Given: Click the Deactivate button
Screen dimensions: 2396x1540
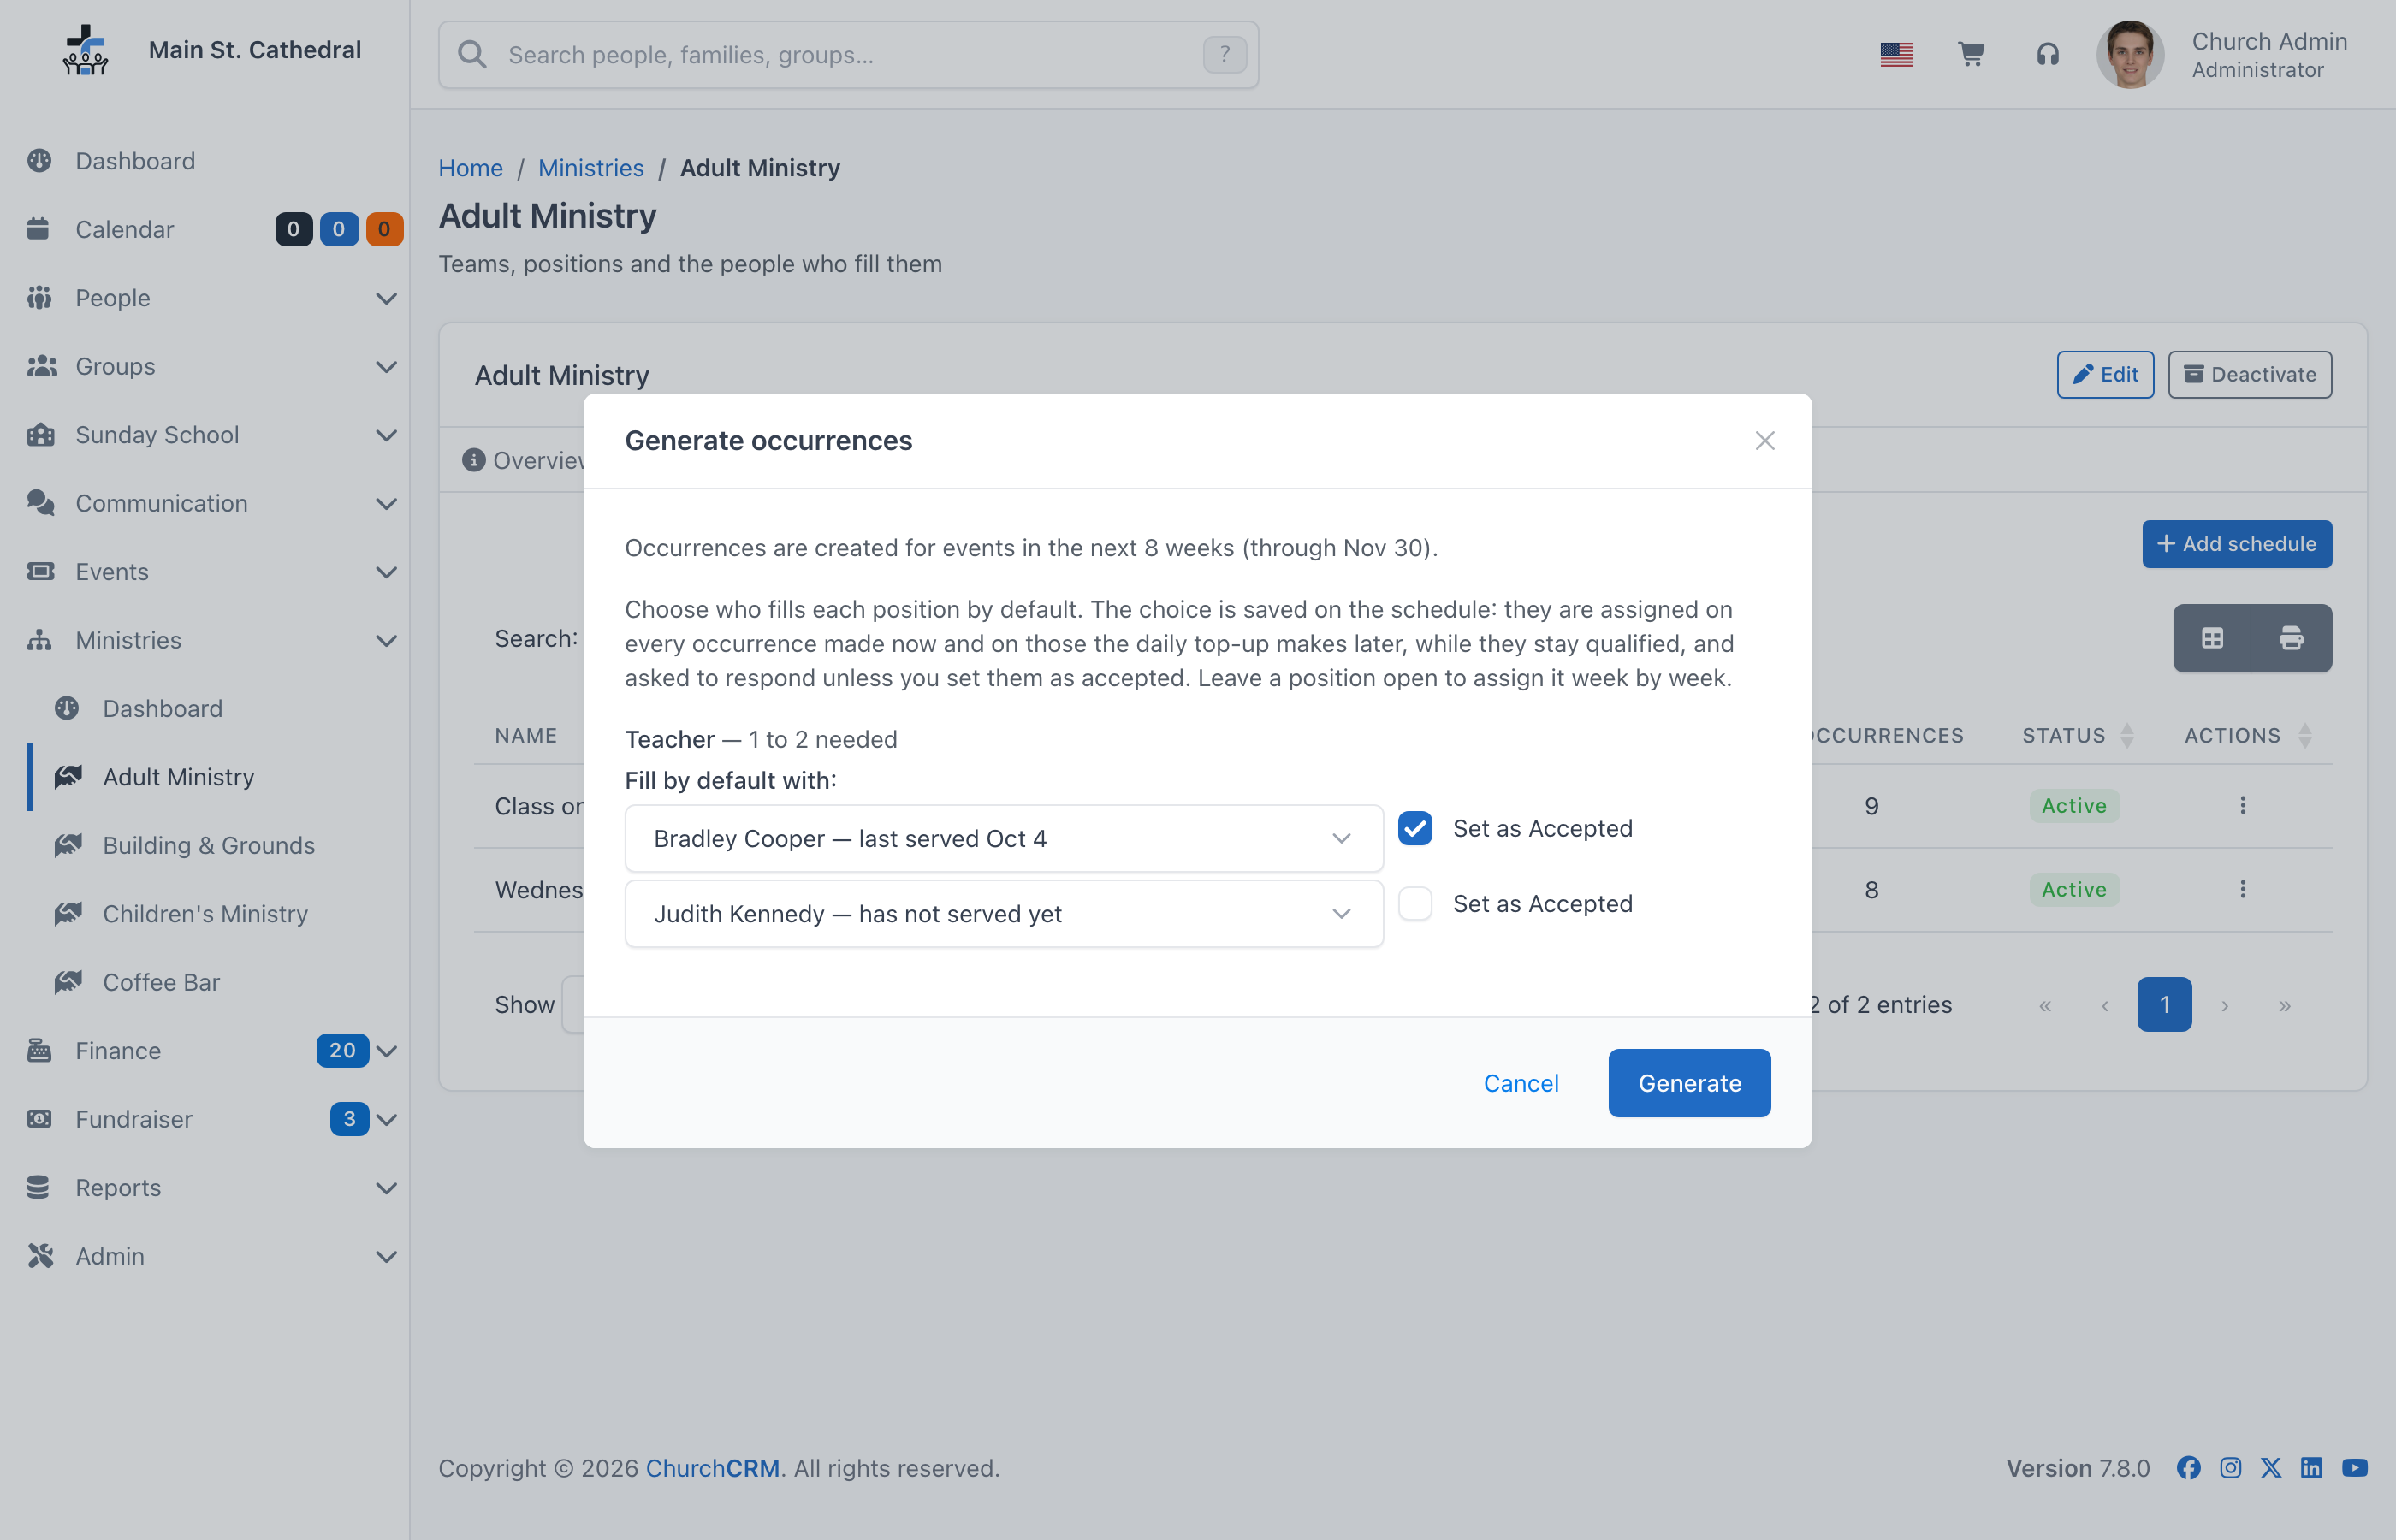Looking at the screenshot, I should point(2249,375).
